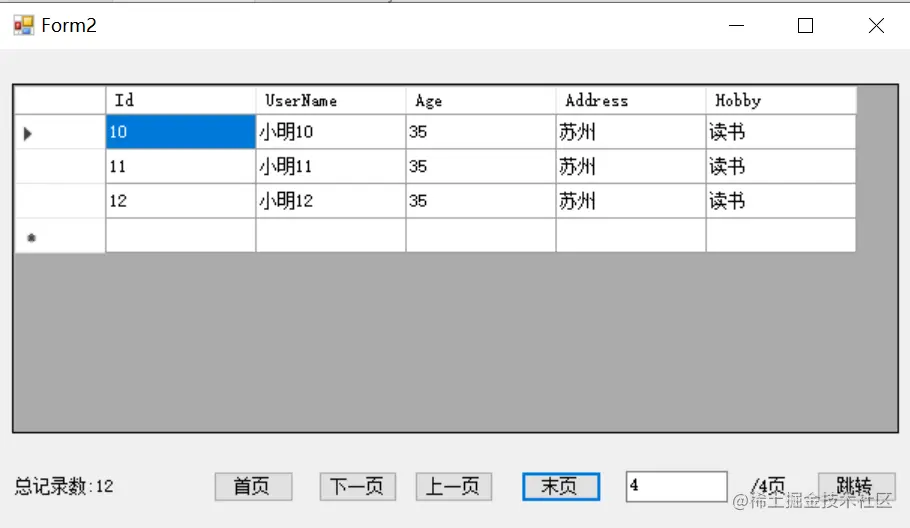910x528 pixels.
Task: Select the Id cell with value 12
Action: [x=180, y=201]
